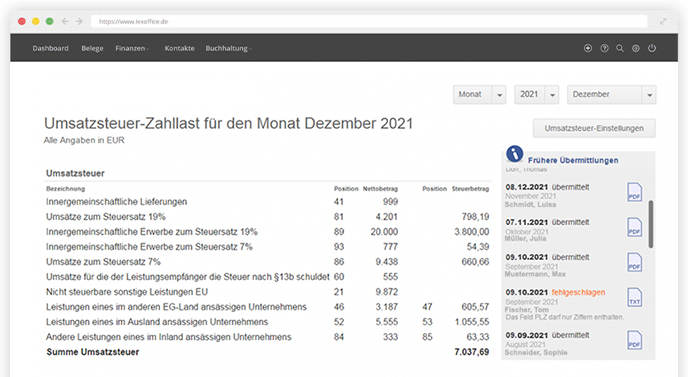
Task: Open the Belege menu item
Action: click(92, 48)
